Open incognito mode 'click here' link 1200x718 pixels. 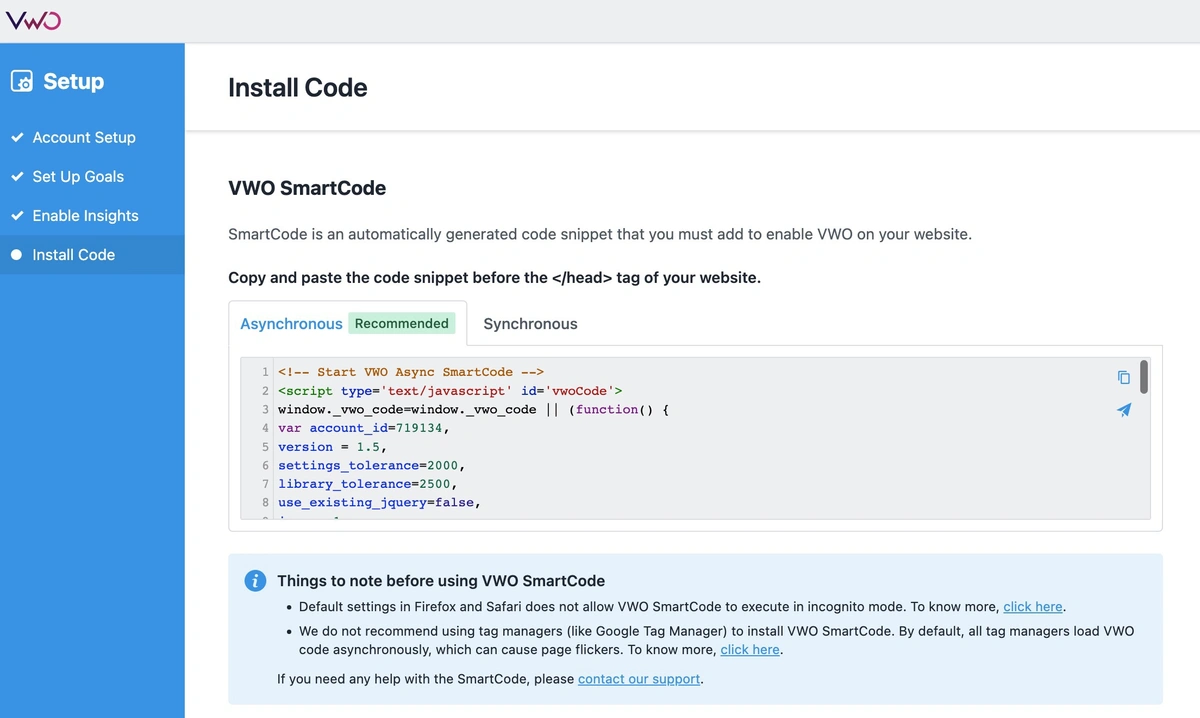pos(1033,606)
